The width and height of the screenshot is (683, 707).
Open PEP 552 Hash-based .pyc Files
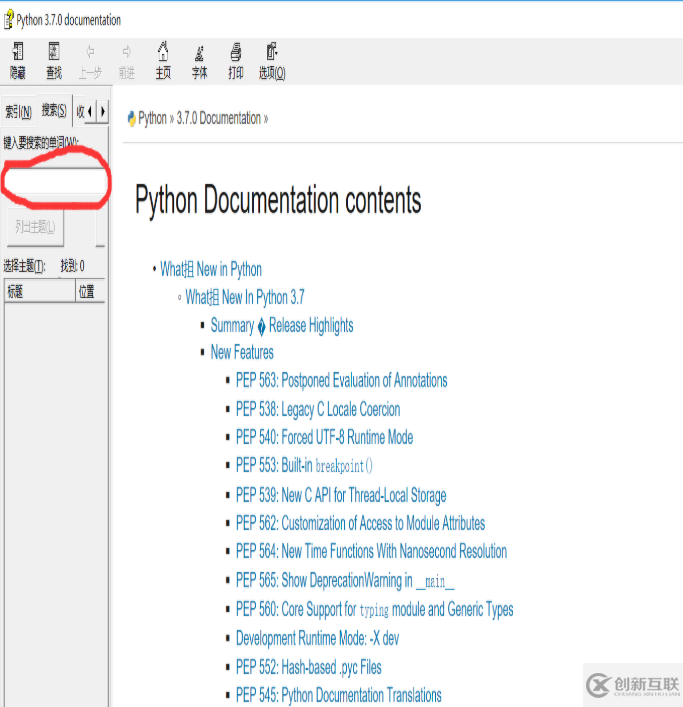(308, 667)
